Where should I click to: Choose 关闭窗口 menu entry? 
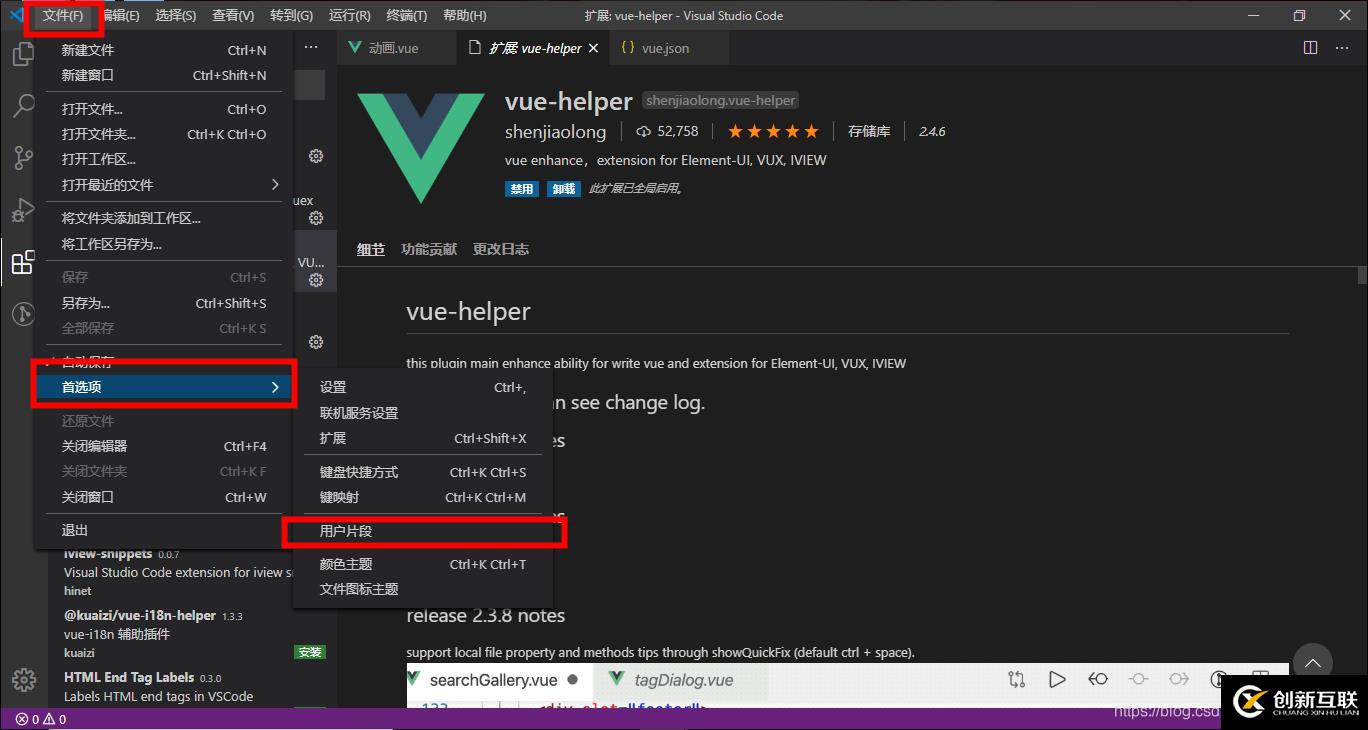[x=165, y=497]
